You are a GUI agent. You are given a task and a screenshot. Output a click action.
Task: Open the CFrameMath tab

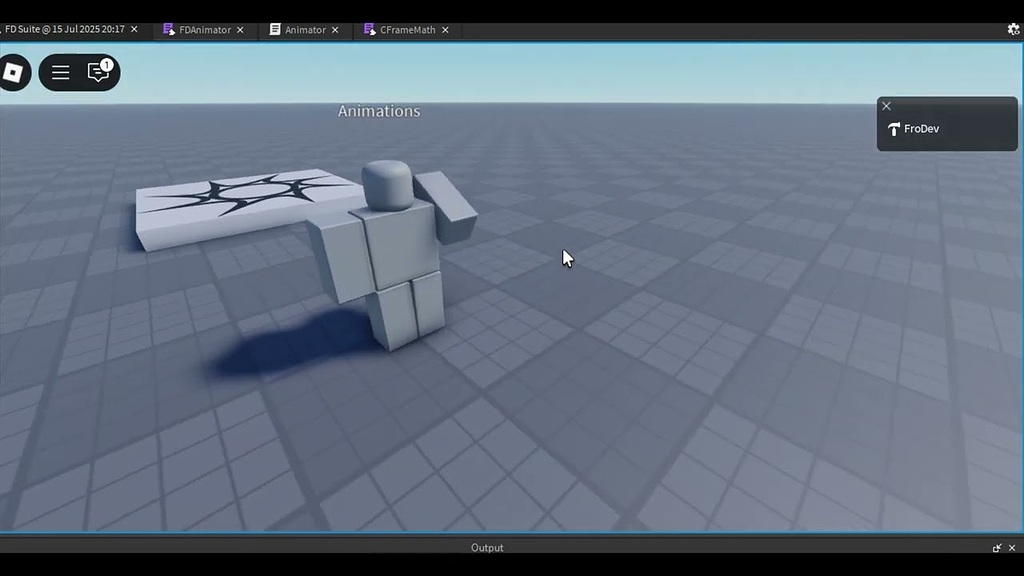pyautogui.click(x=408, y=29)
